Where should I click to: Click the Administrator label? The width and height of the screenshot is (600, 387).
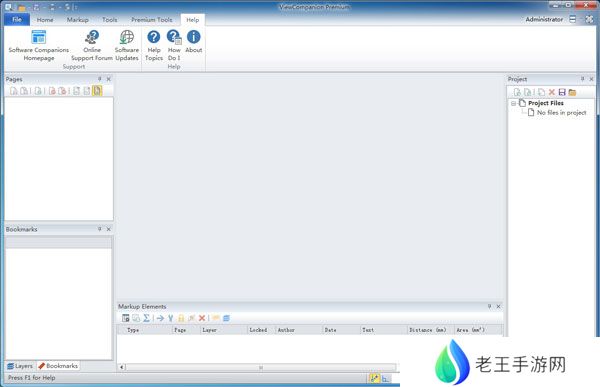(x=544, y=19)
